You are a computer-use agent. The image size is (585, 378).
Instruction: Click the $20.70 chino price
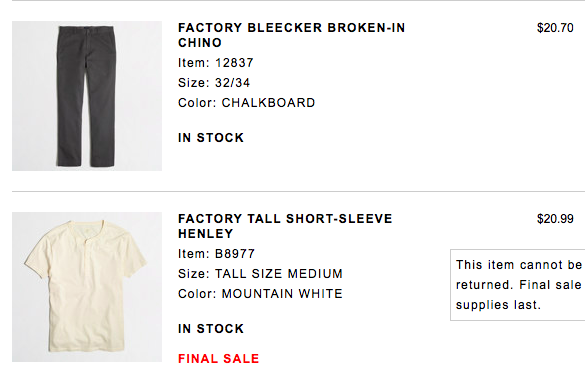555,28
